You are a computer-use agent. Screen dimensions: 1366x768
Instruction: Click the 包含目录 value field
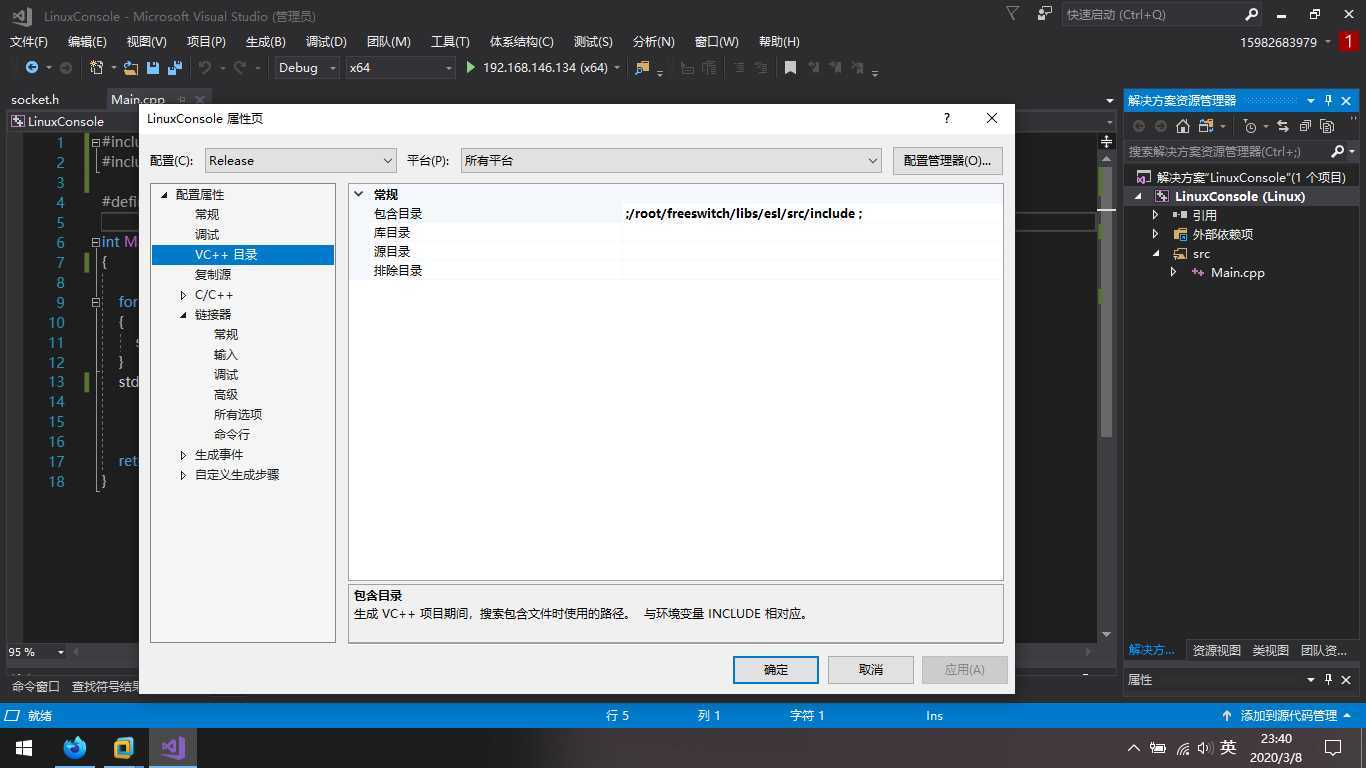click(x=812, y=213)
